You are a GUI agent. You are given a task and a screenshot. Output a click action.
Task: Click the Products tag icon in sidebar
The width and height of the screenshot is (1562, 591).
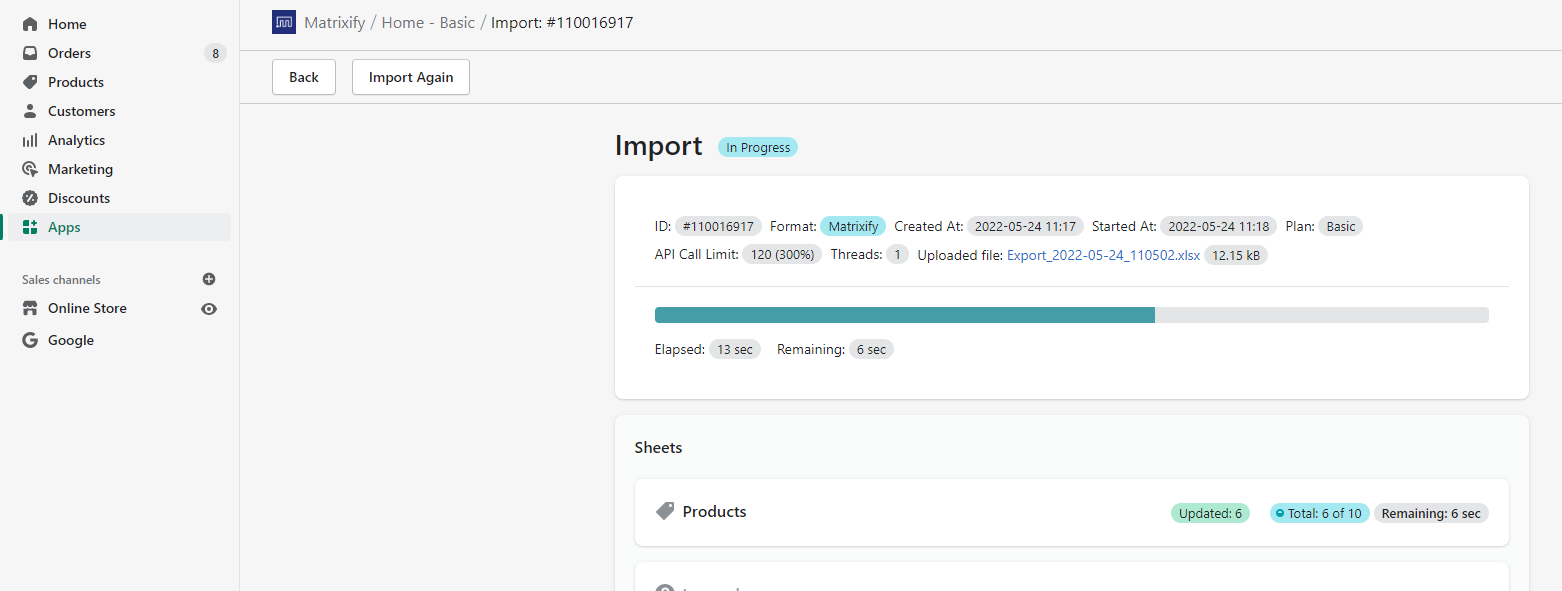(x=30, y=82)
